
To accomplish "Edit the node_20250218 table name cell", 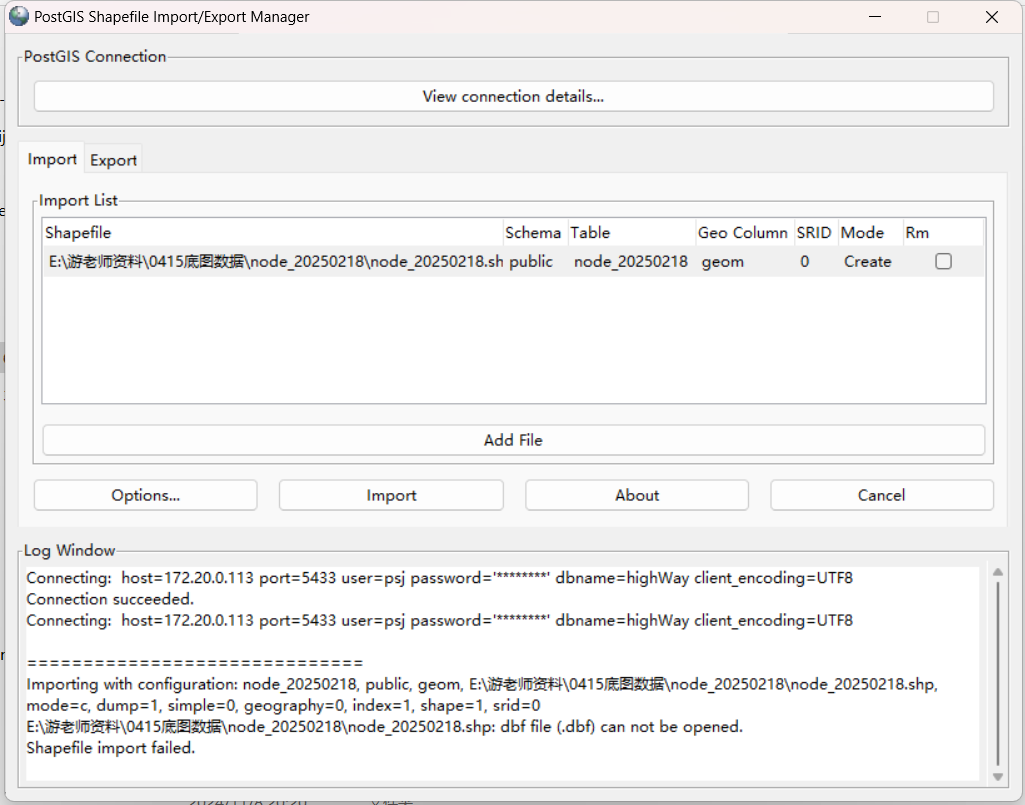I will click(x=631, y=262).
